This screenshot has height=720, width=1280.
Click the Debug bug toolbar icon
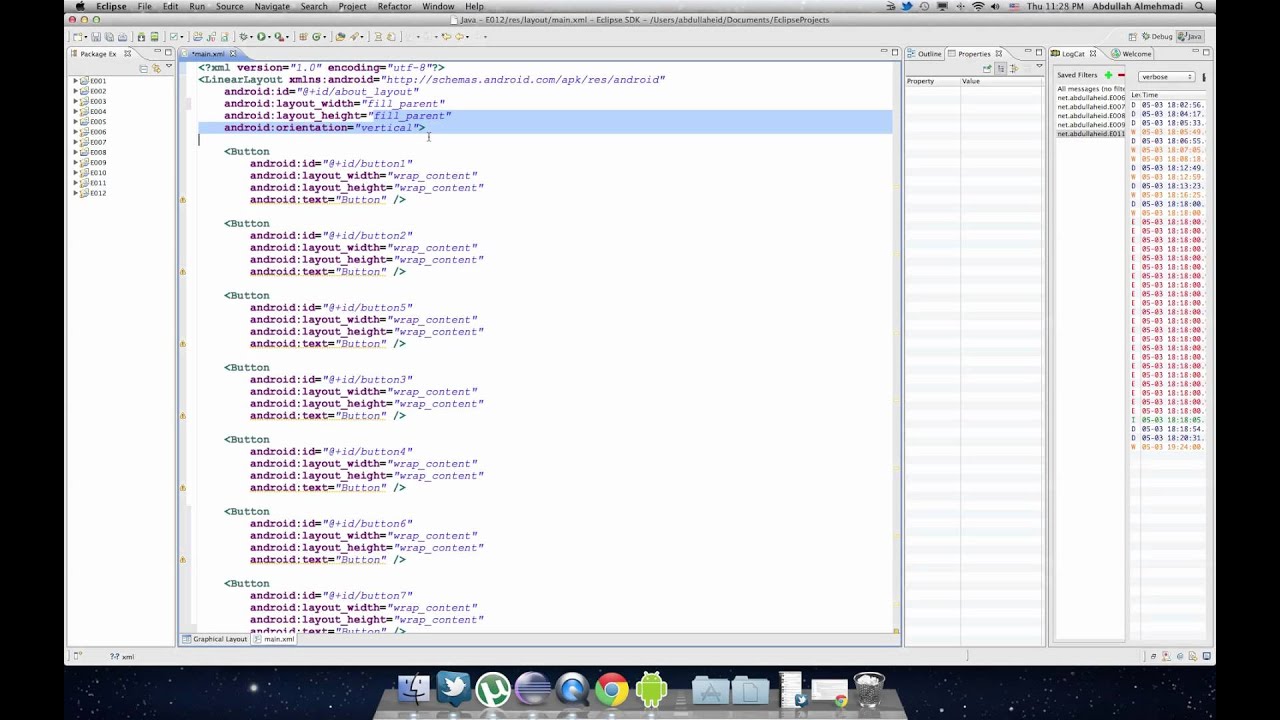click(x=244, y=37)
